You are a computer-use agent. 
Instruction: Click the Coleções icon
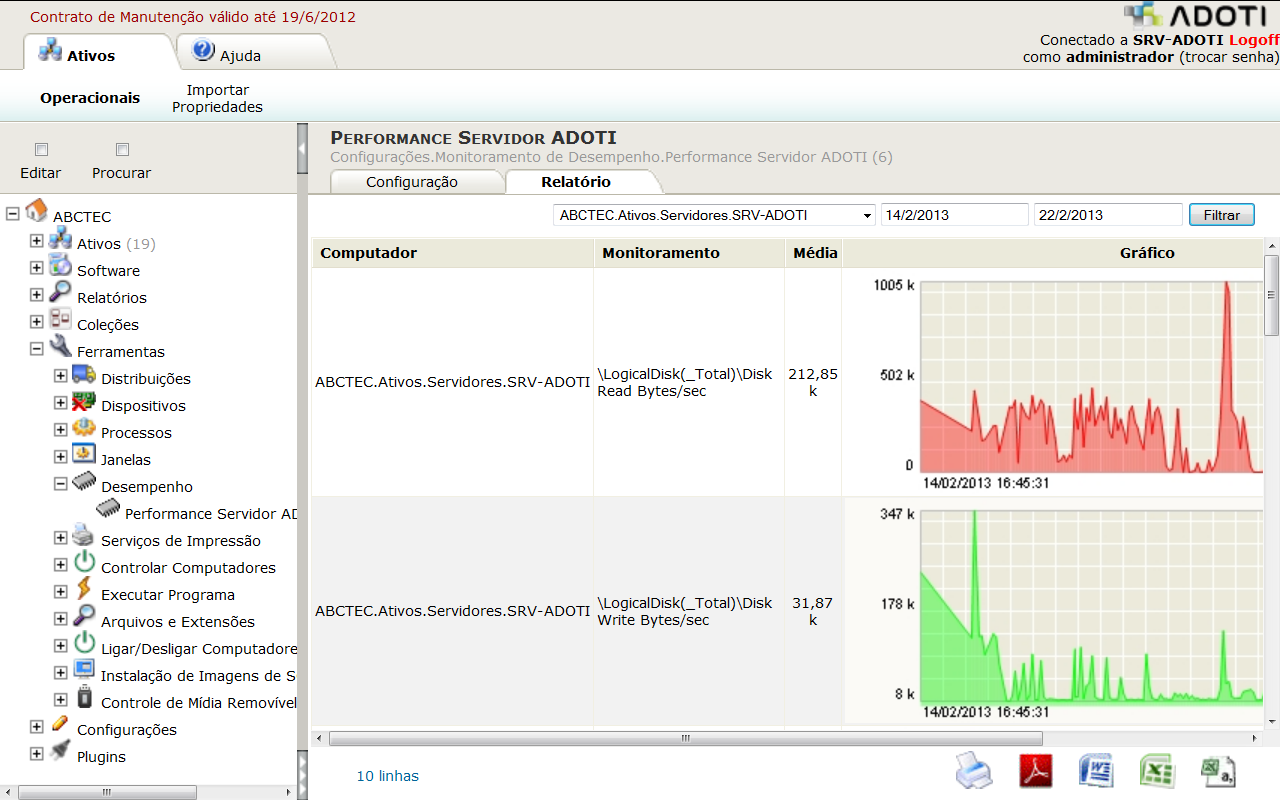61,320
